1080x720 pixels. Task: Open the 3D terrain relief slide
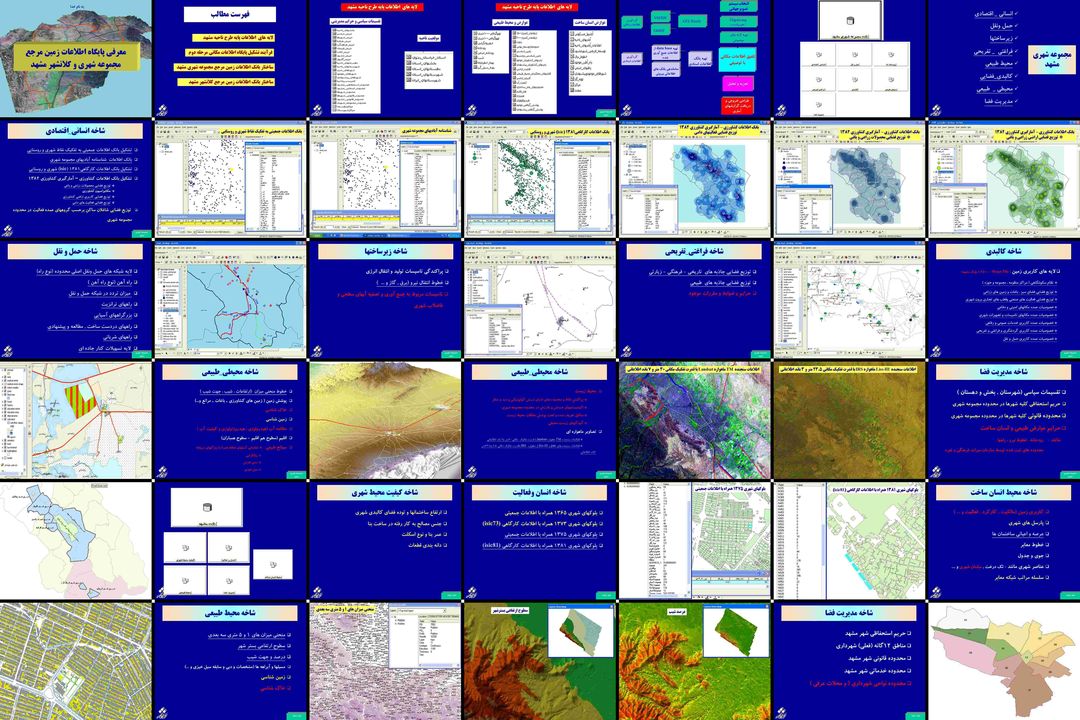385,420
